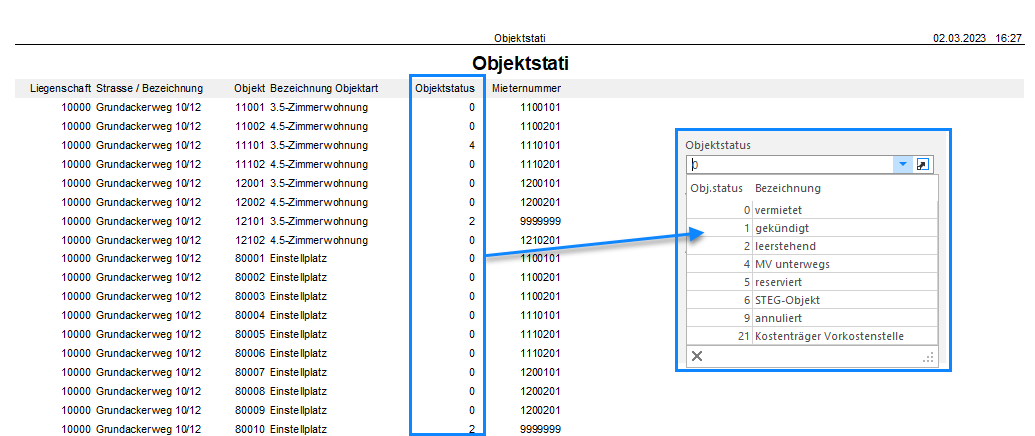The height and width of the screenshot is (436, 1035).
Task: Click the Liegenschaft column header in the report
Action: click(x=61, y=88)
